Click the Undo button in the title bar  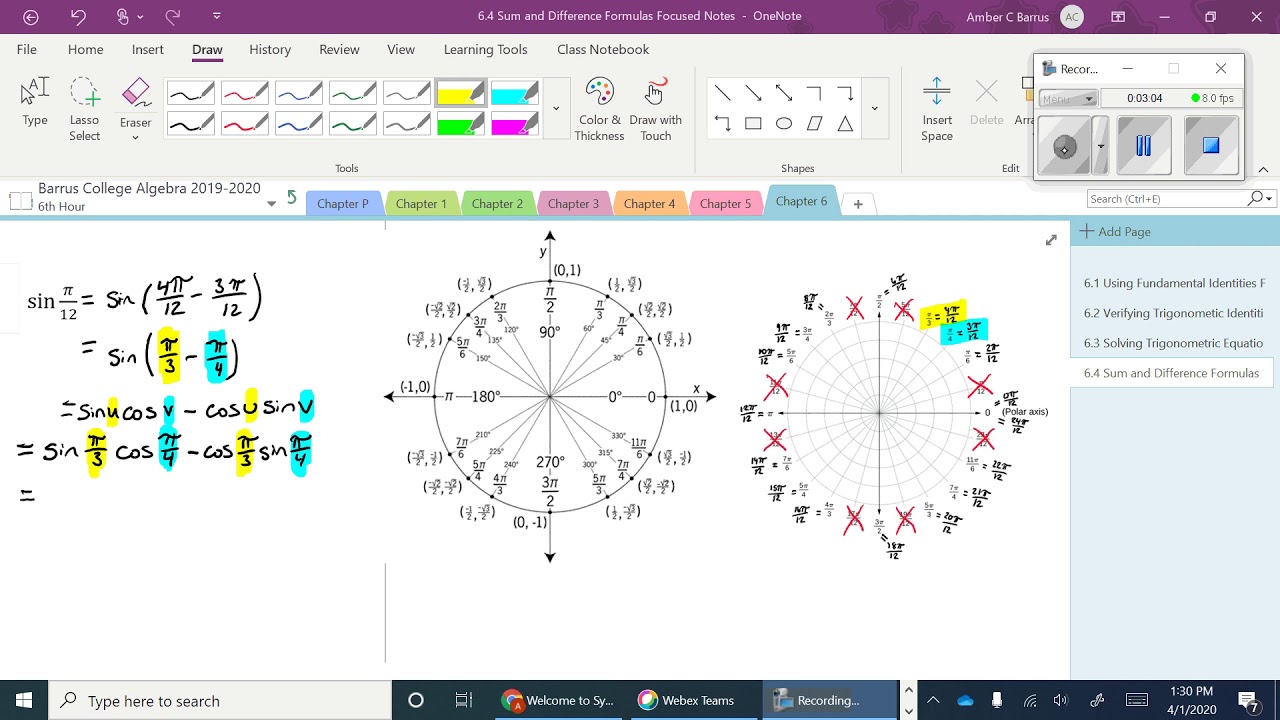(x=78, y=17)
